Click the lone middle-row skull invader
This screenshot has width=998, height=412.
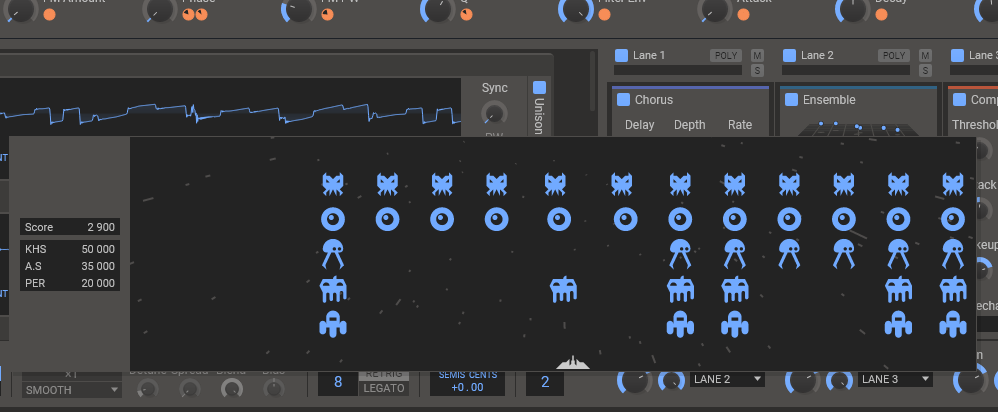click(563, 289)
